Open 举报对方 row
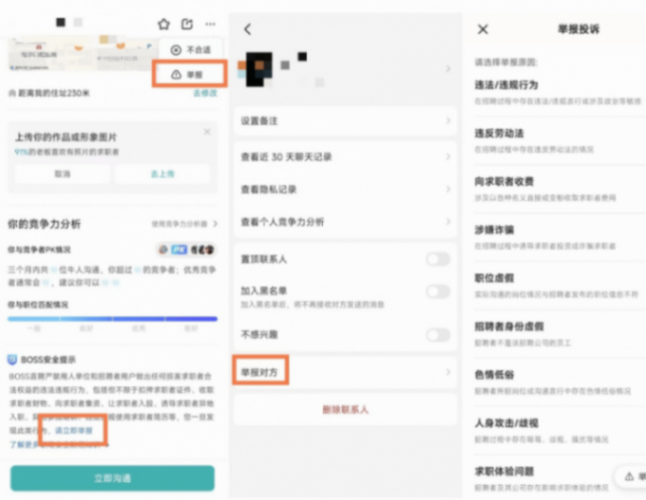The width and height of the screenshot is (646, 500). [x=343, y=372]
